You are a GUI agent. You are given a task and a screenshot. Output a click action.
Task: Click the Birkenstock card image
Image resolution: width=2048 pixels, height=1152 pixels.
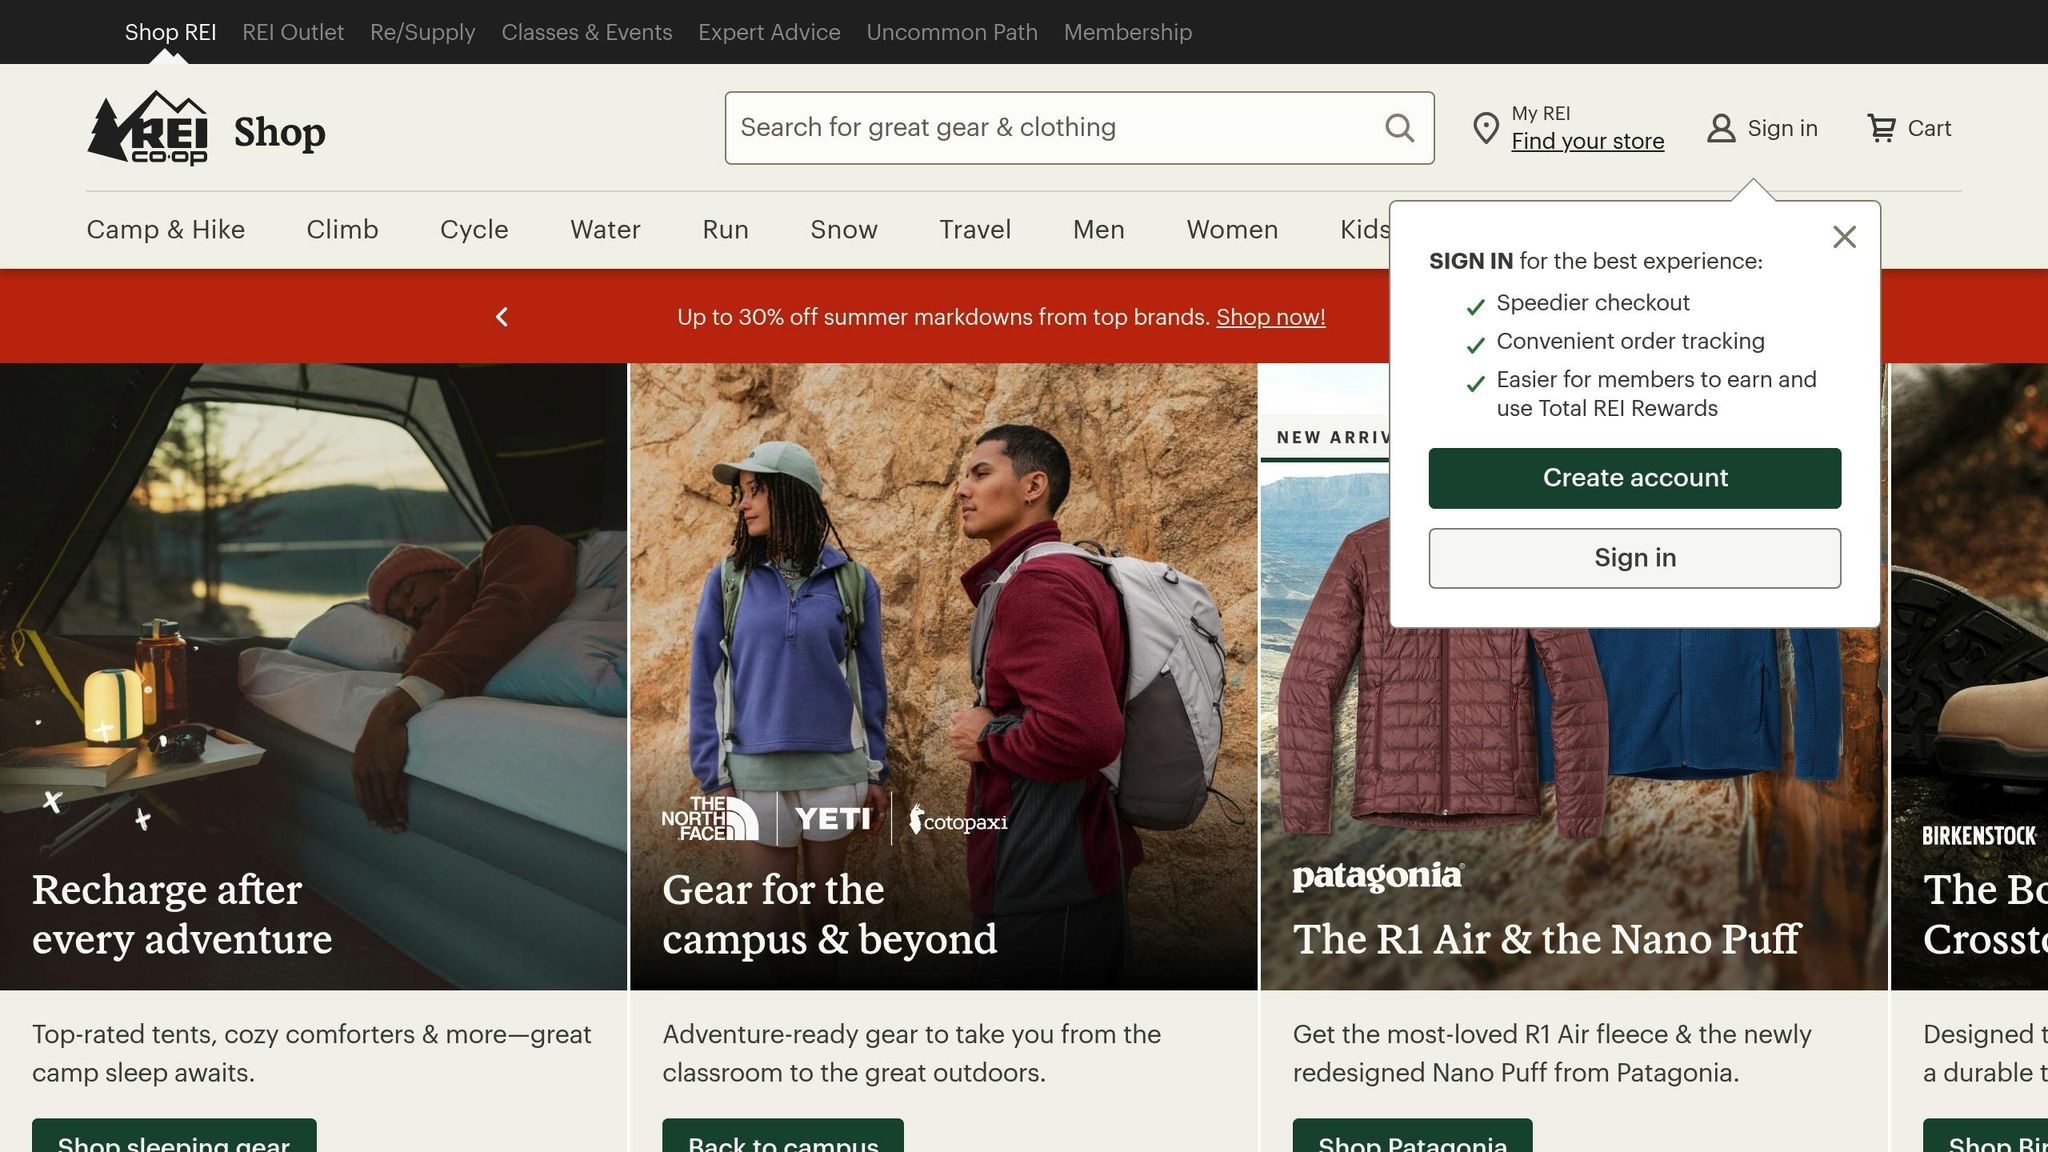[1969, 676]
